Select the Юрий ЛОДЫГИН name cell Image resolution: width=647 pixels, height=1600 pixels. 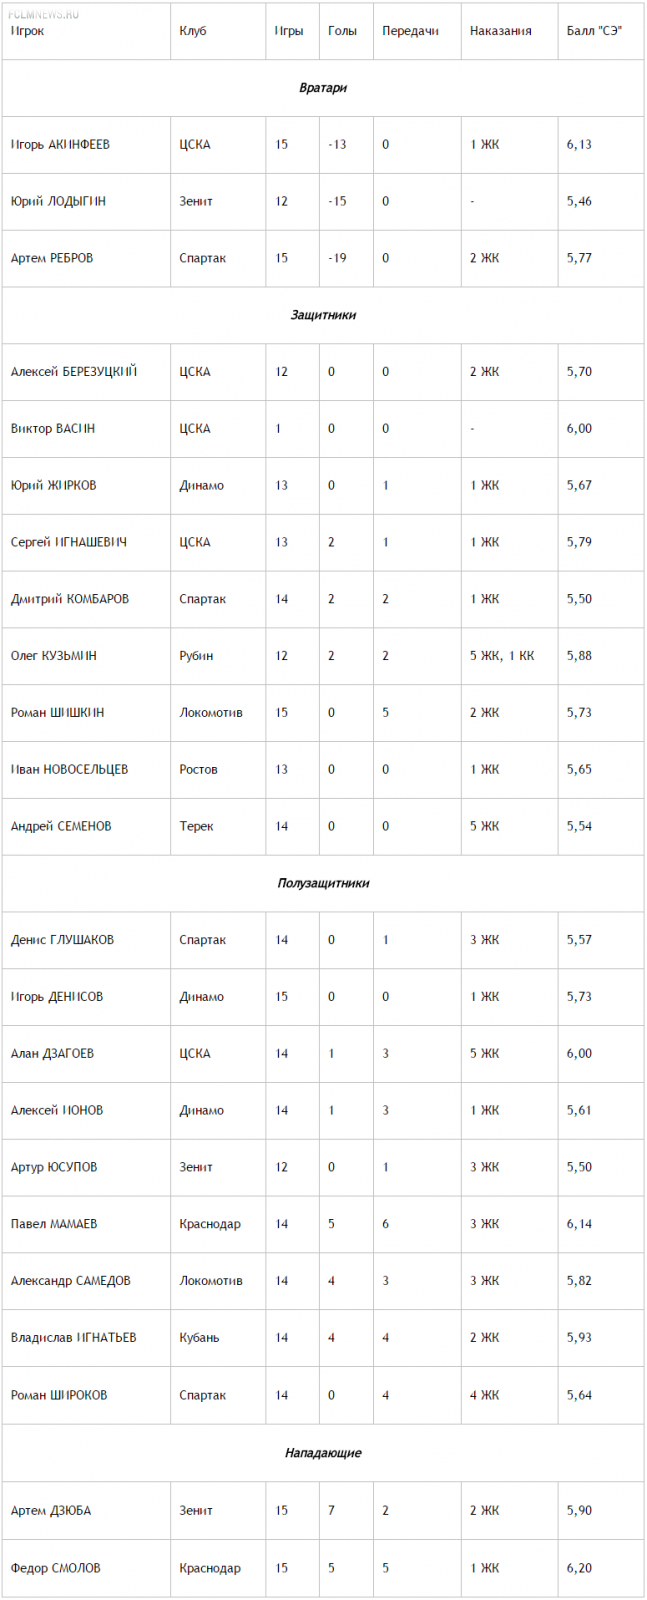point(58,201)
